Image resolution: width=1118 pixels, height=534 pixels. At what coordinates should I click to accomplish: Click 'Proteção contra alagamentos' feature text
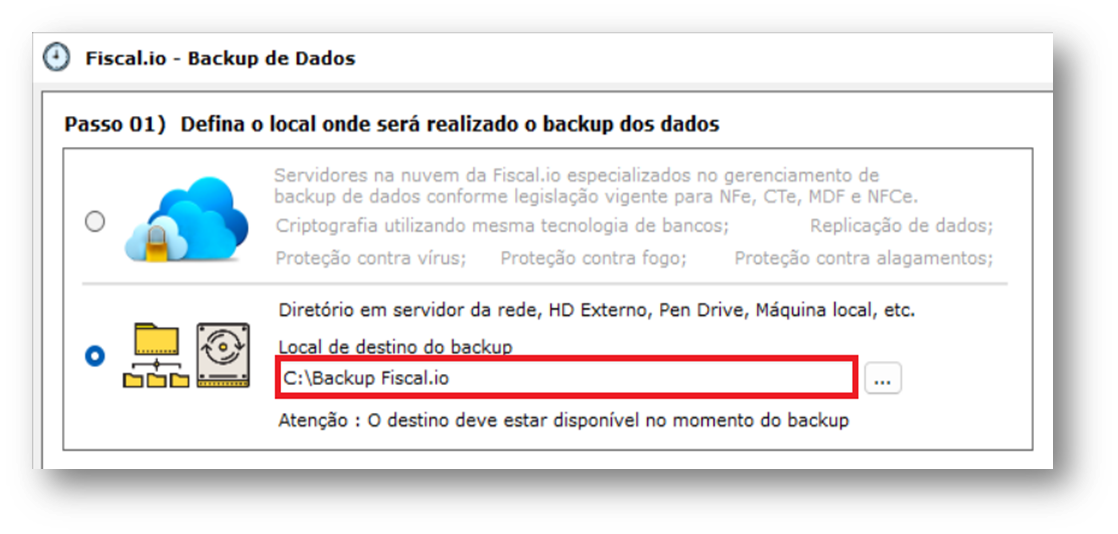coord(863,258)
